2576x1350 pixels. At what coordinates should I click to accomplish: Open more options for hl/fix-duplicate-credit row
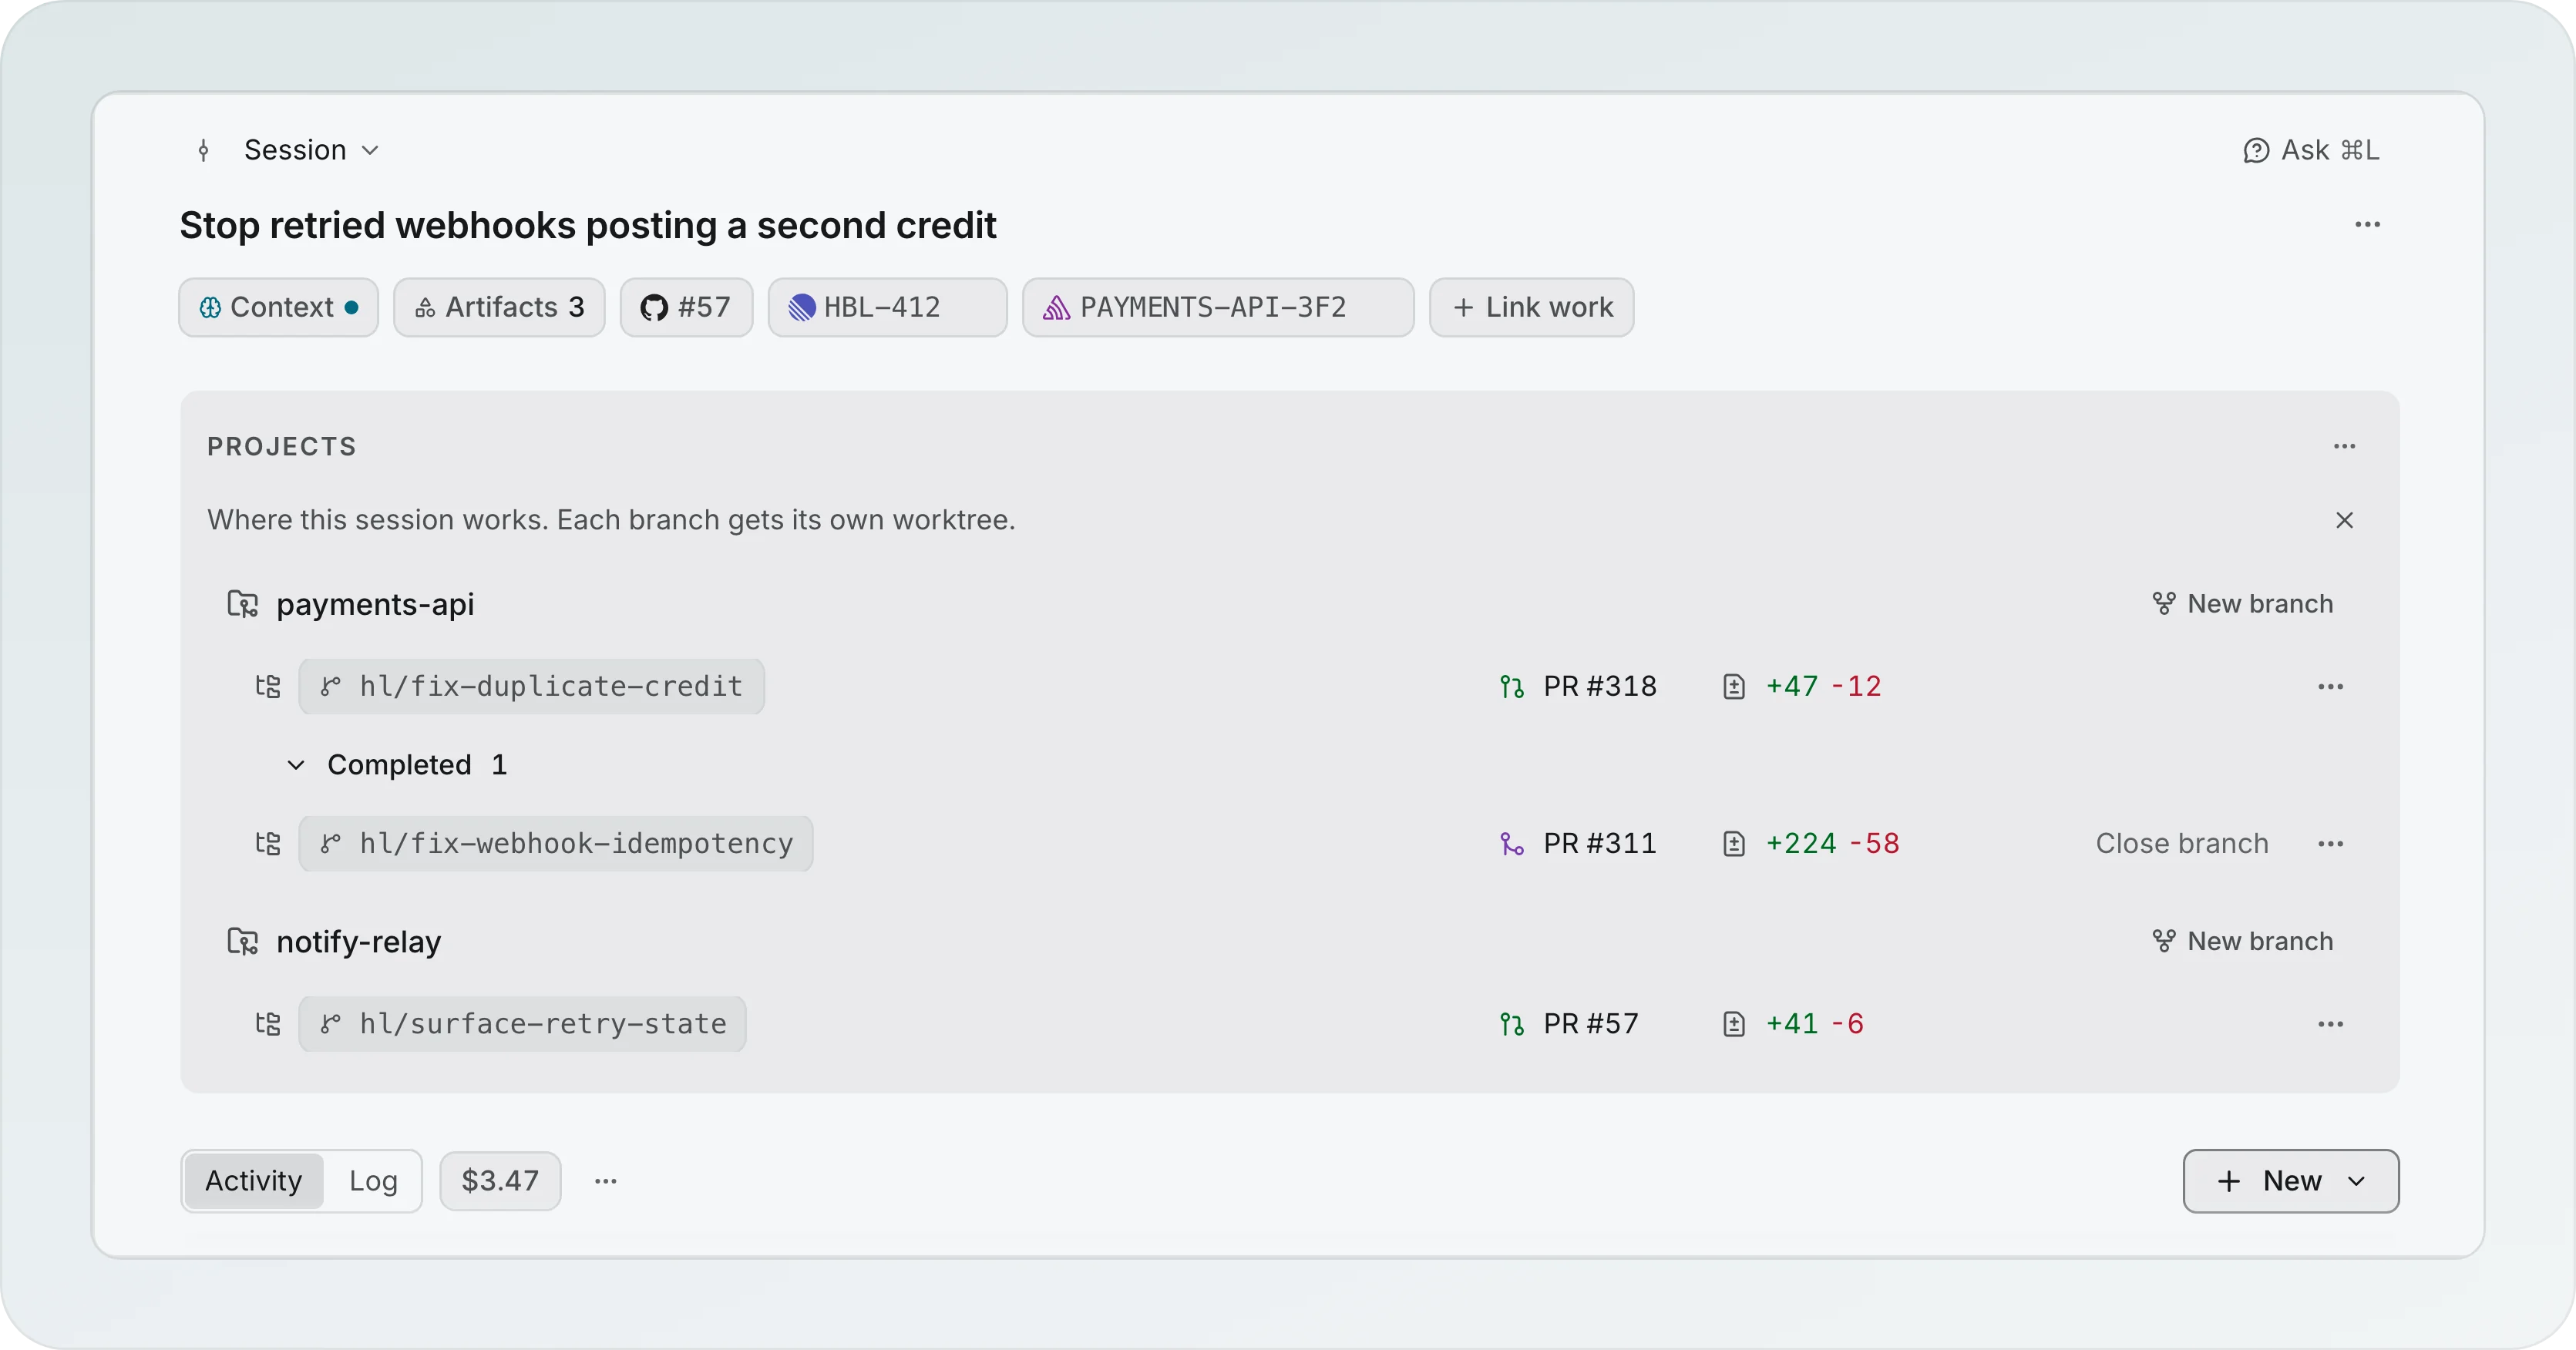2331,687
